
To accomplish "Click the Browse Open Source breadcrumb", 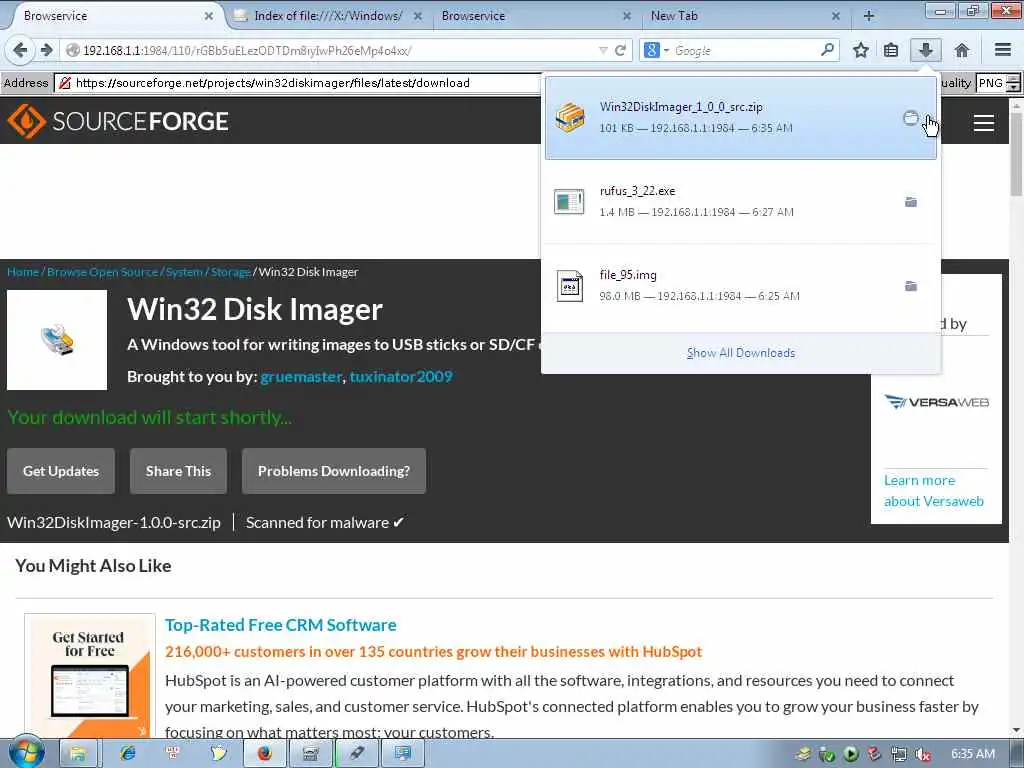I will [103, 272].
